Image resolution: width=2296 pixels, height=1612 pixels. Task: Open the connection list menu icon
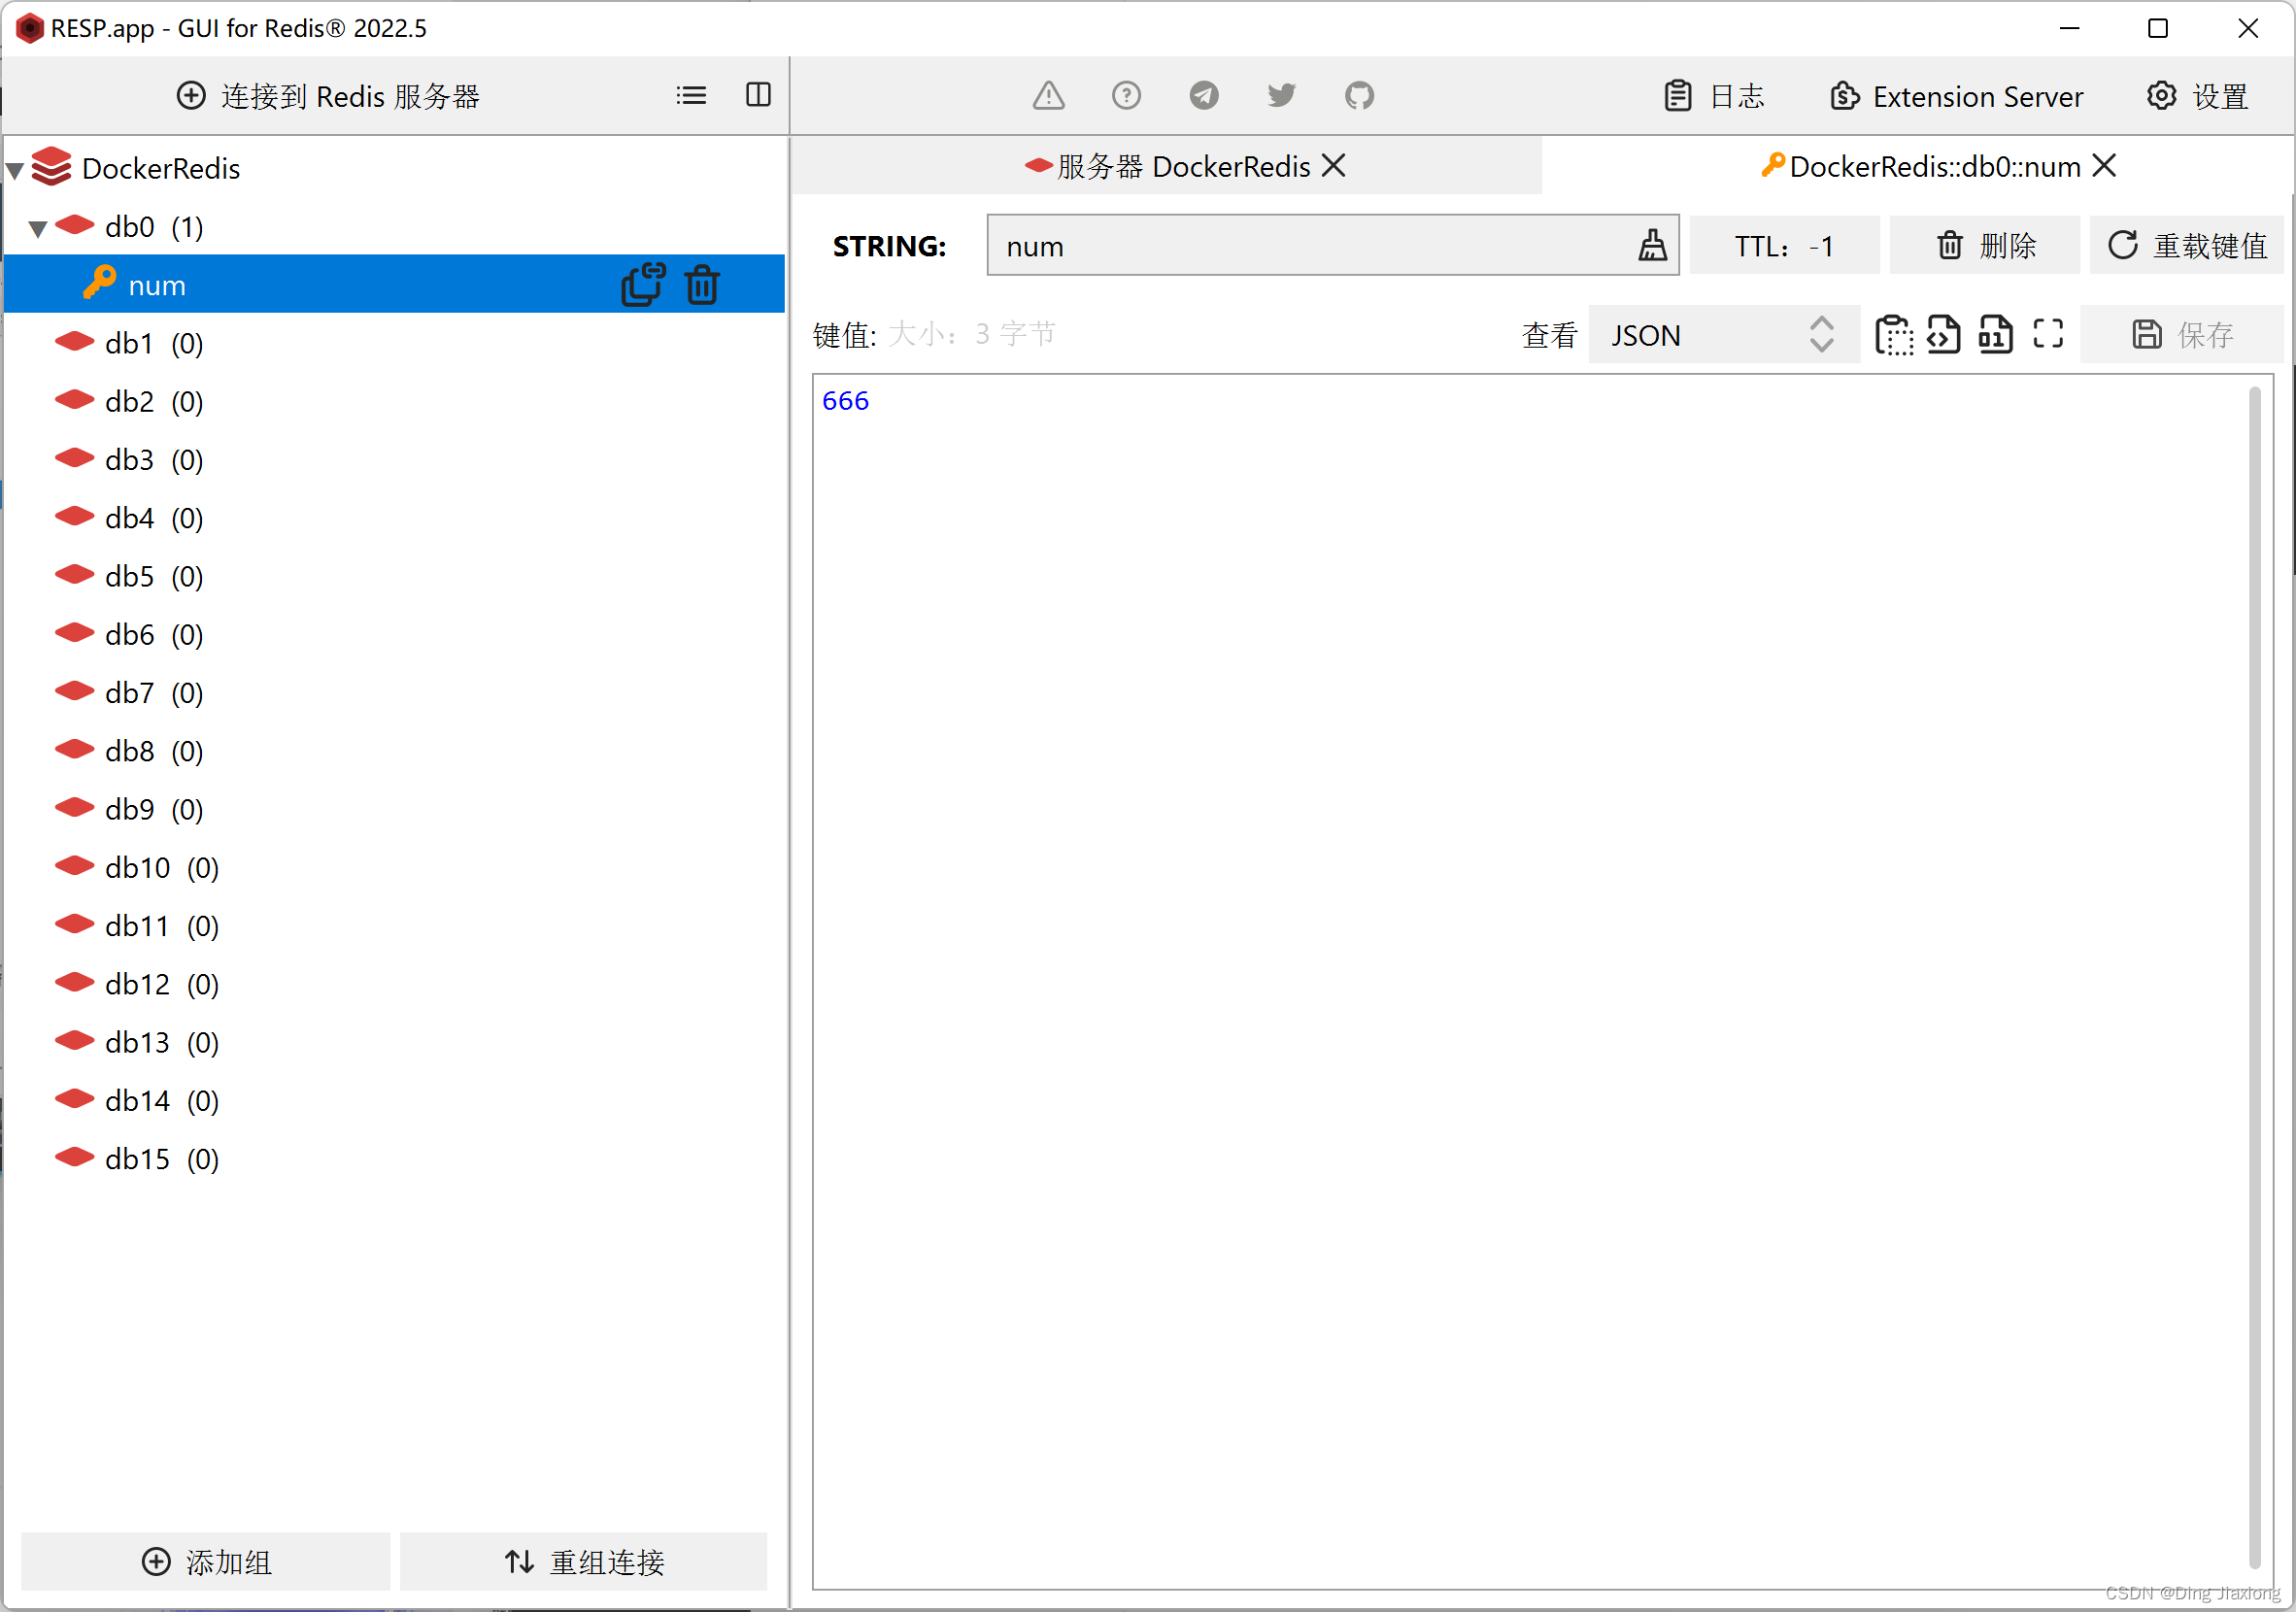pyautogui.click(x=691, y=95)
